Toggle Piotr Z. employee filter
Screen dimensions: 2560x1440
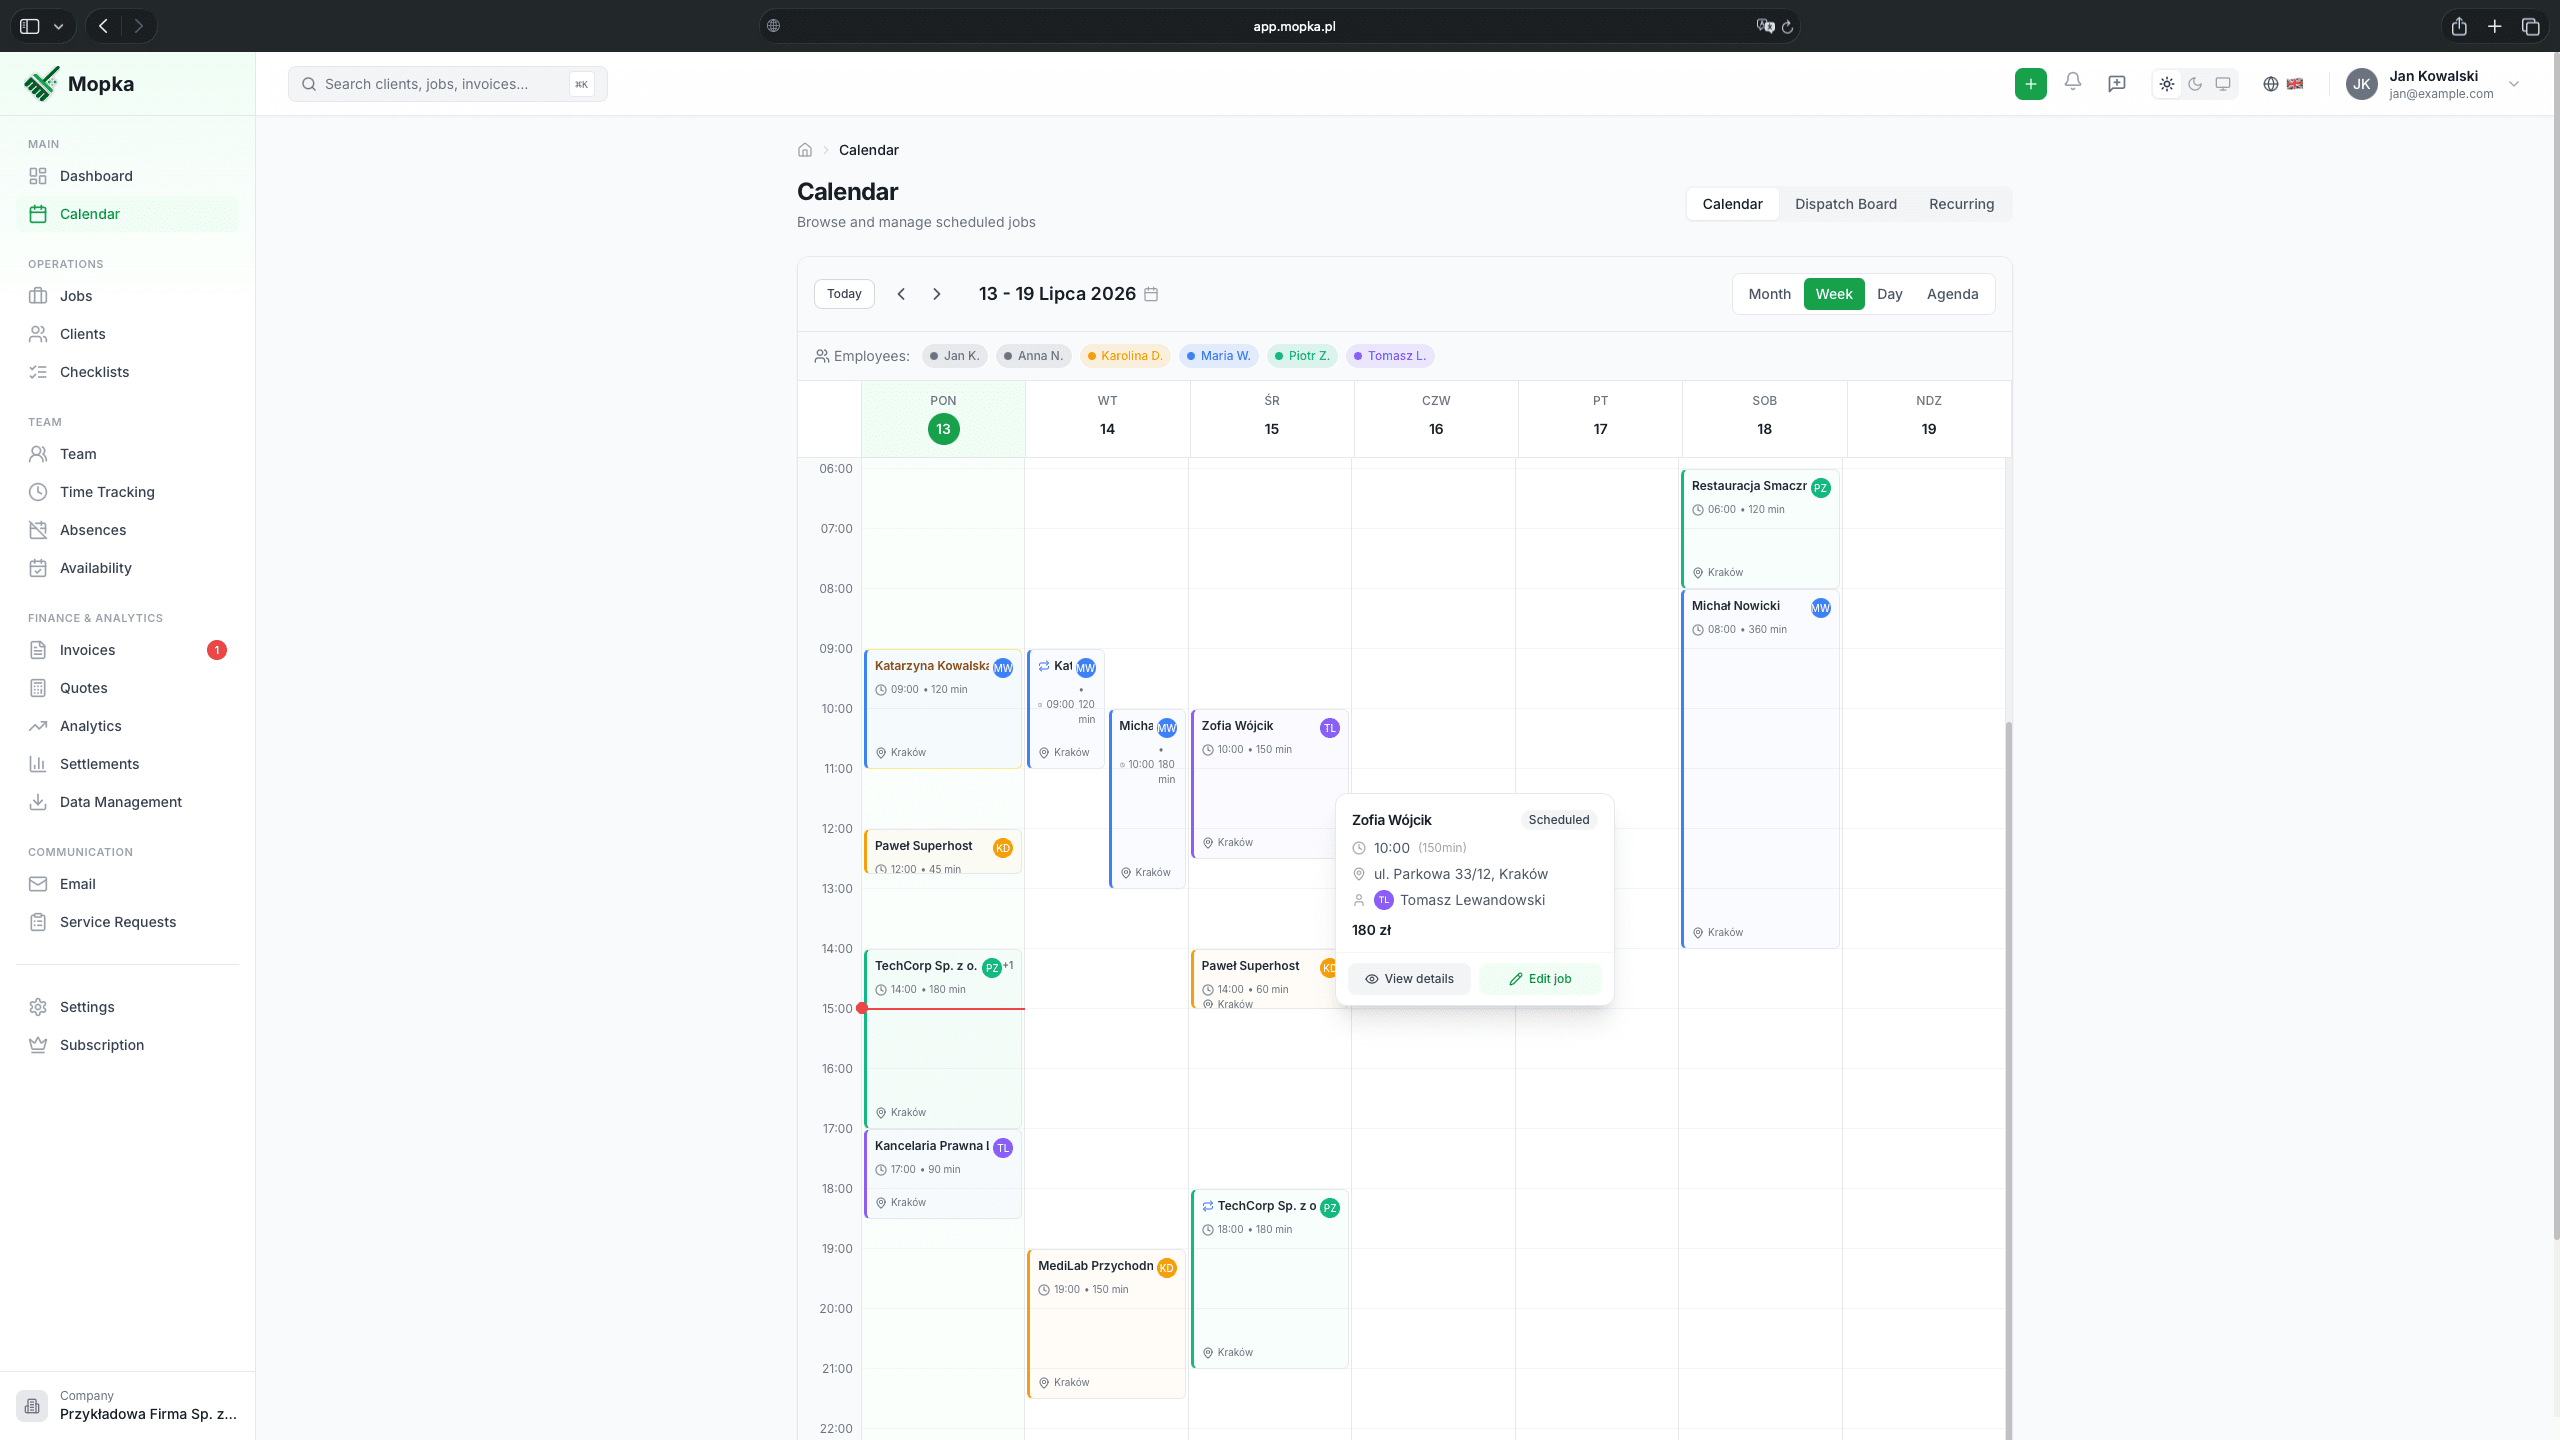pos(1302,356)
